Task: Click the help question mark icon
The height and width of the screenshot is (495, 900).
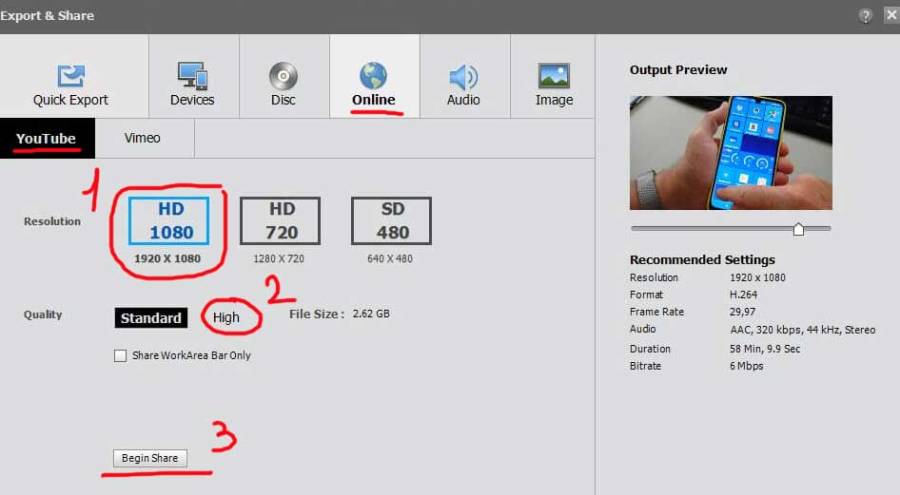Action: coord(865,15)
